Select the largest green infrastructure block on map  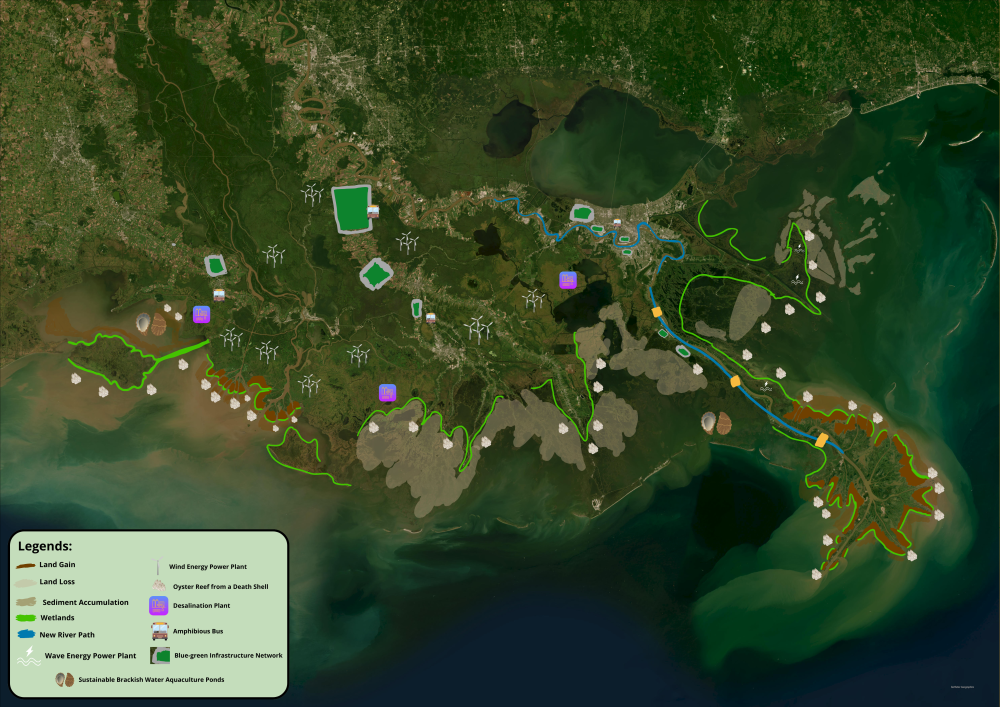[x=351, y=208]
